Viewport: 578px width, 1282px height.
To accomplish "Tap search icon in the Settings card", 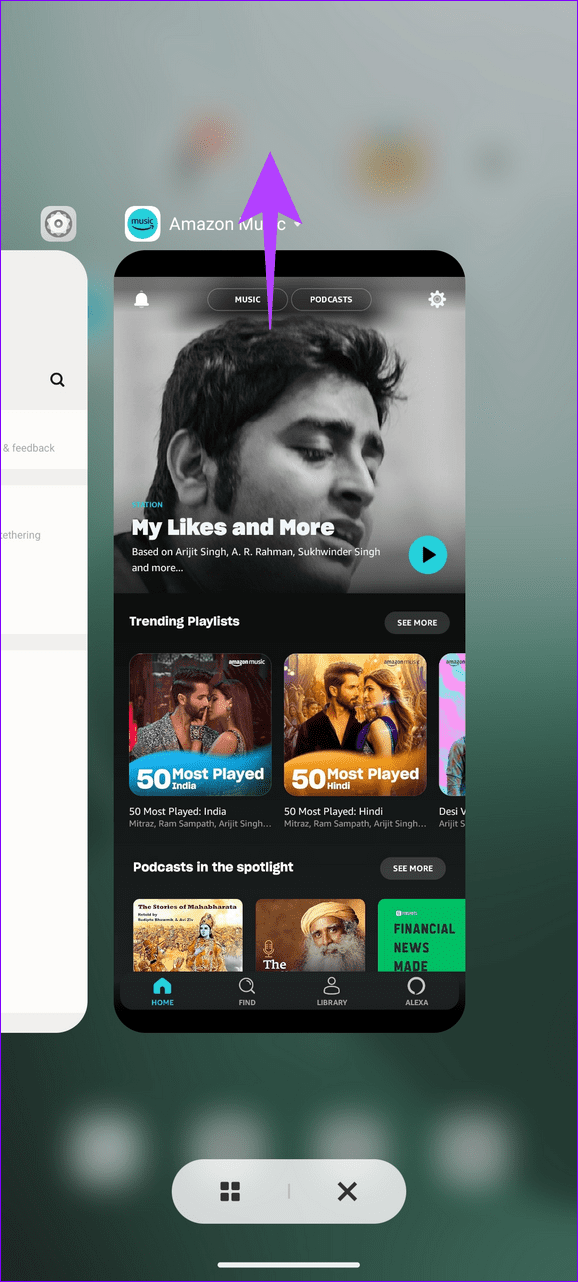I will (x=57, y=380).
